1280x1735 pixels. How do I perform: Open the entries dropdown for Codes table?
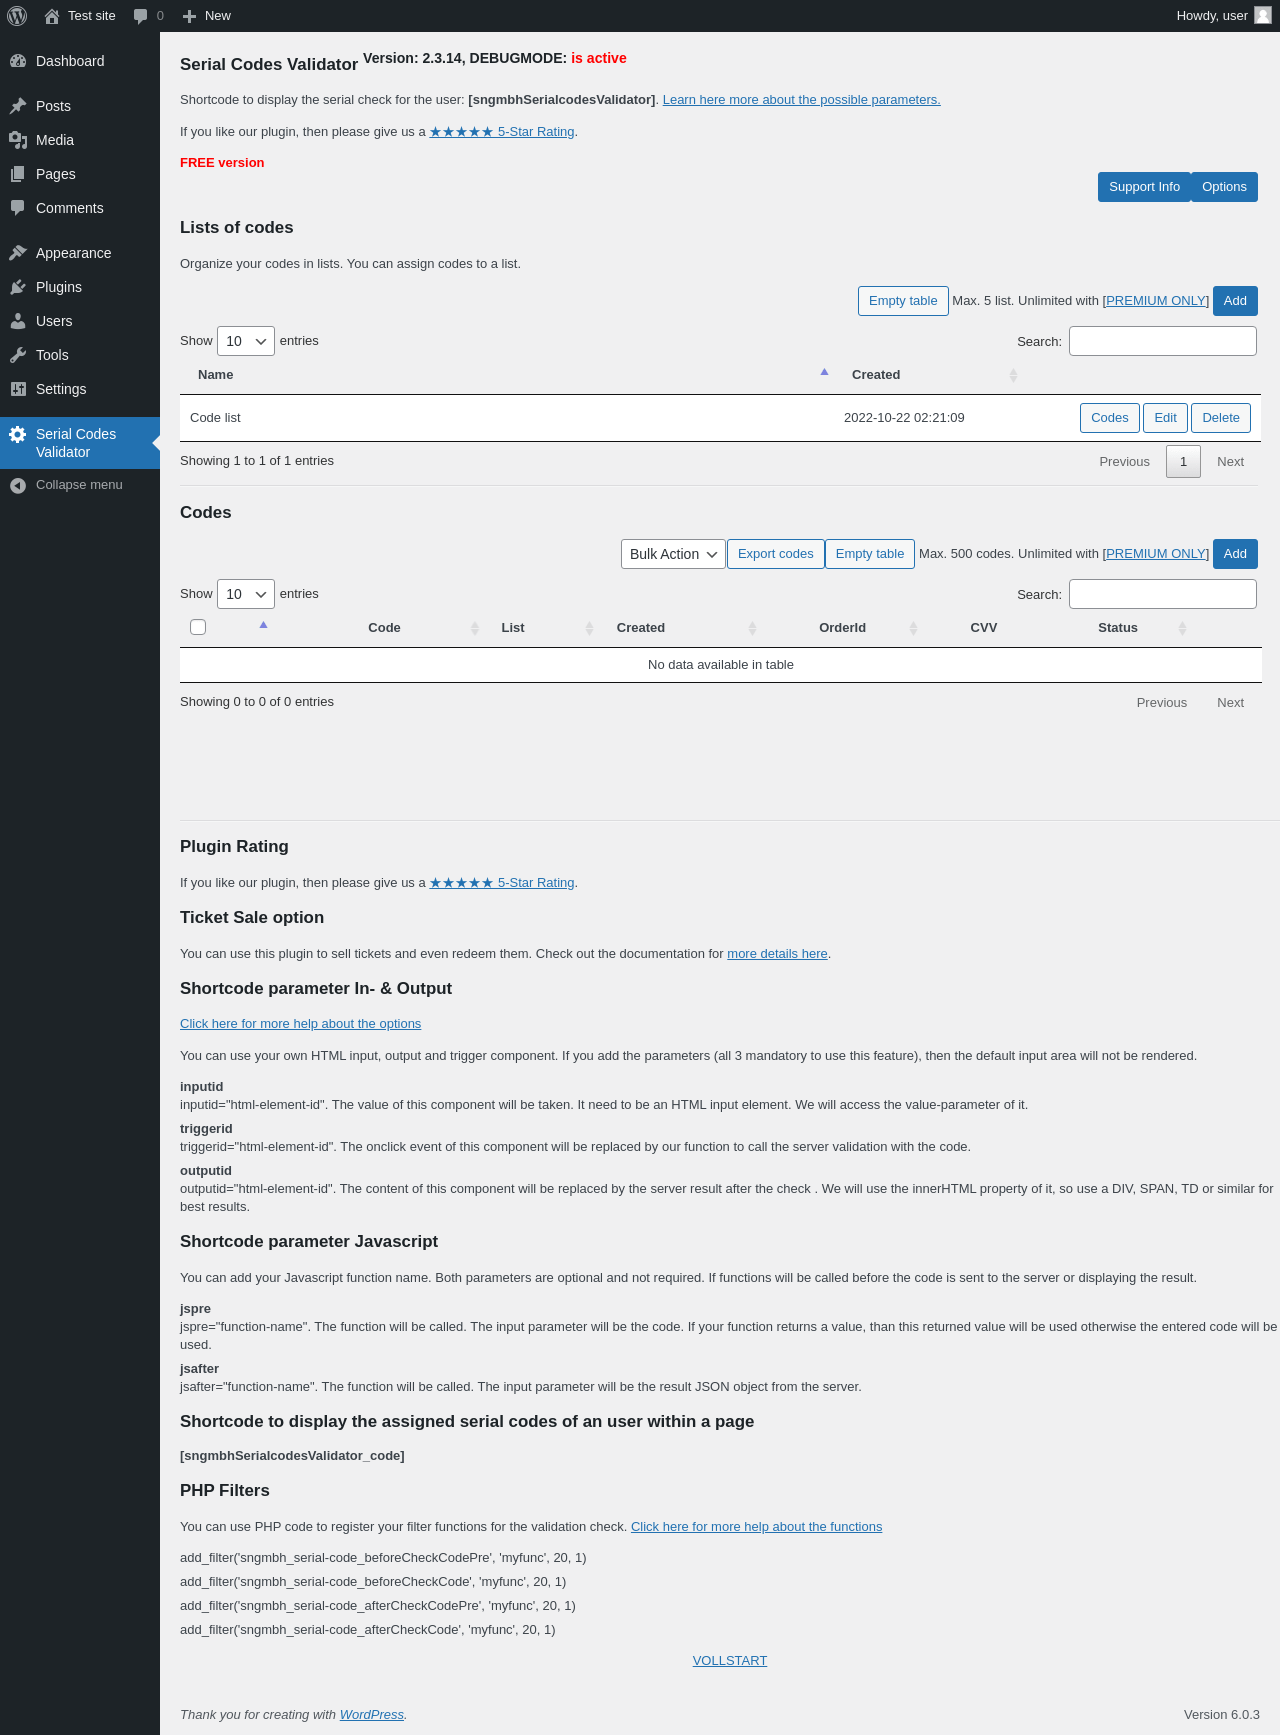pos(246,594)
